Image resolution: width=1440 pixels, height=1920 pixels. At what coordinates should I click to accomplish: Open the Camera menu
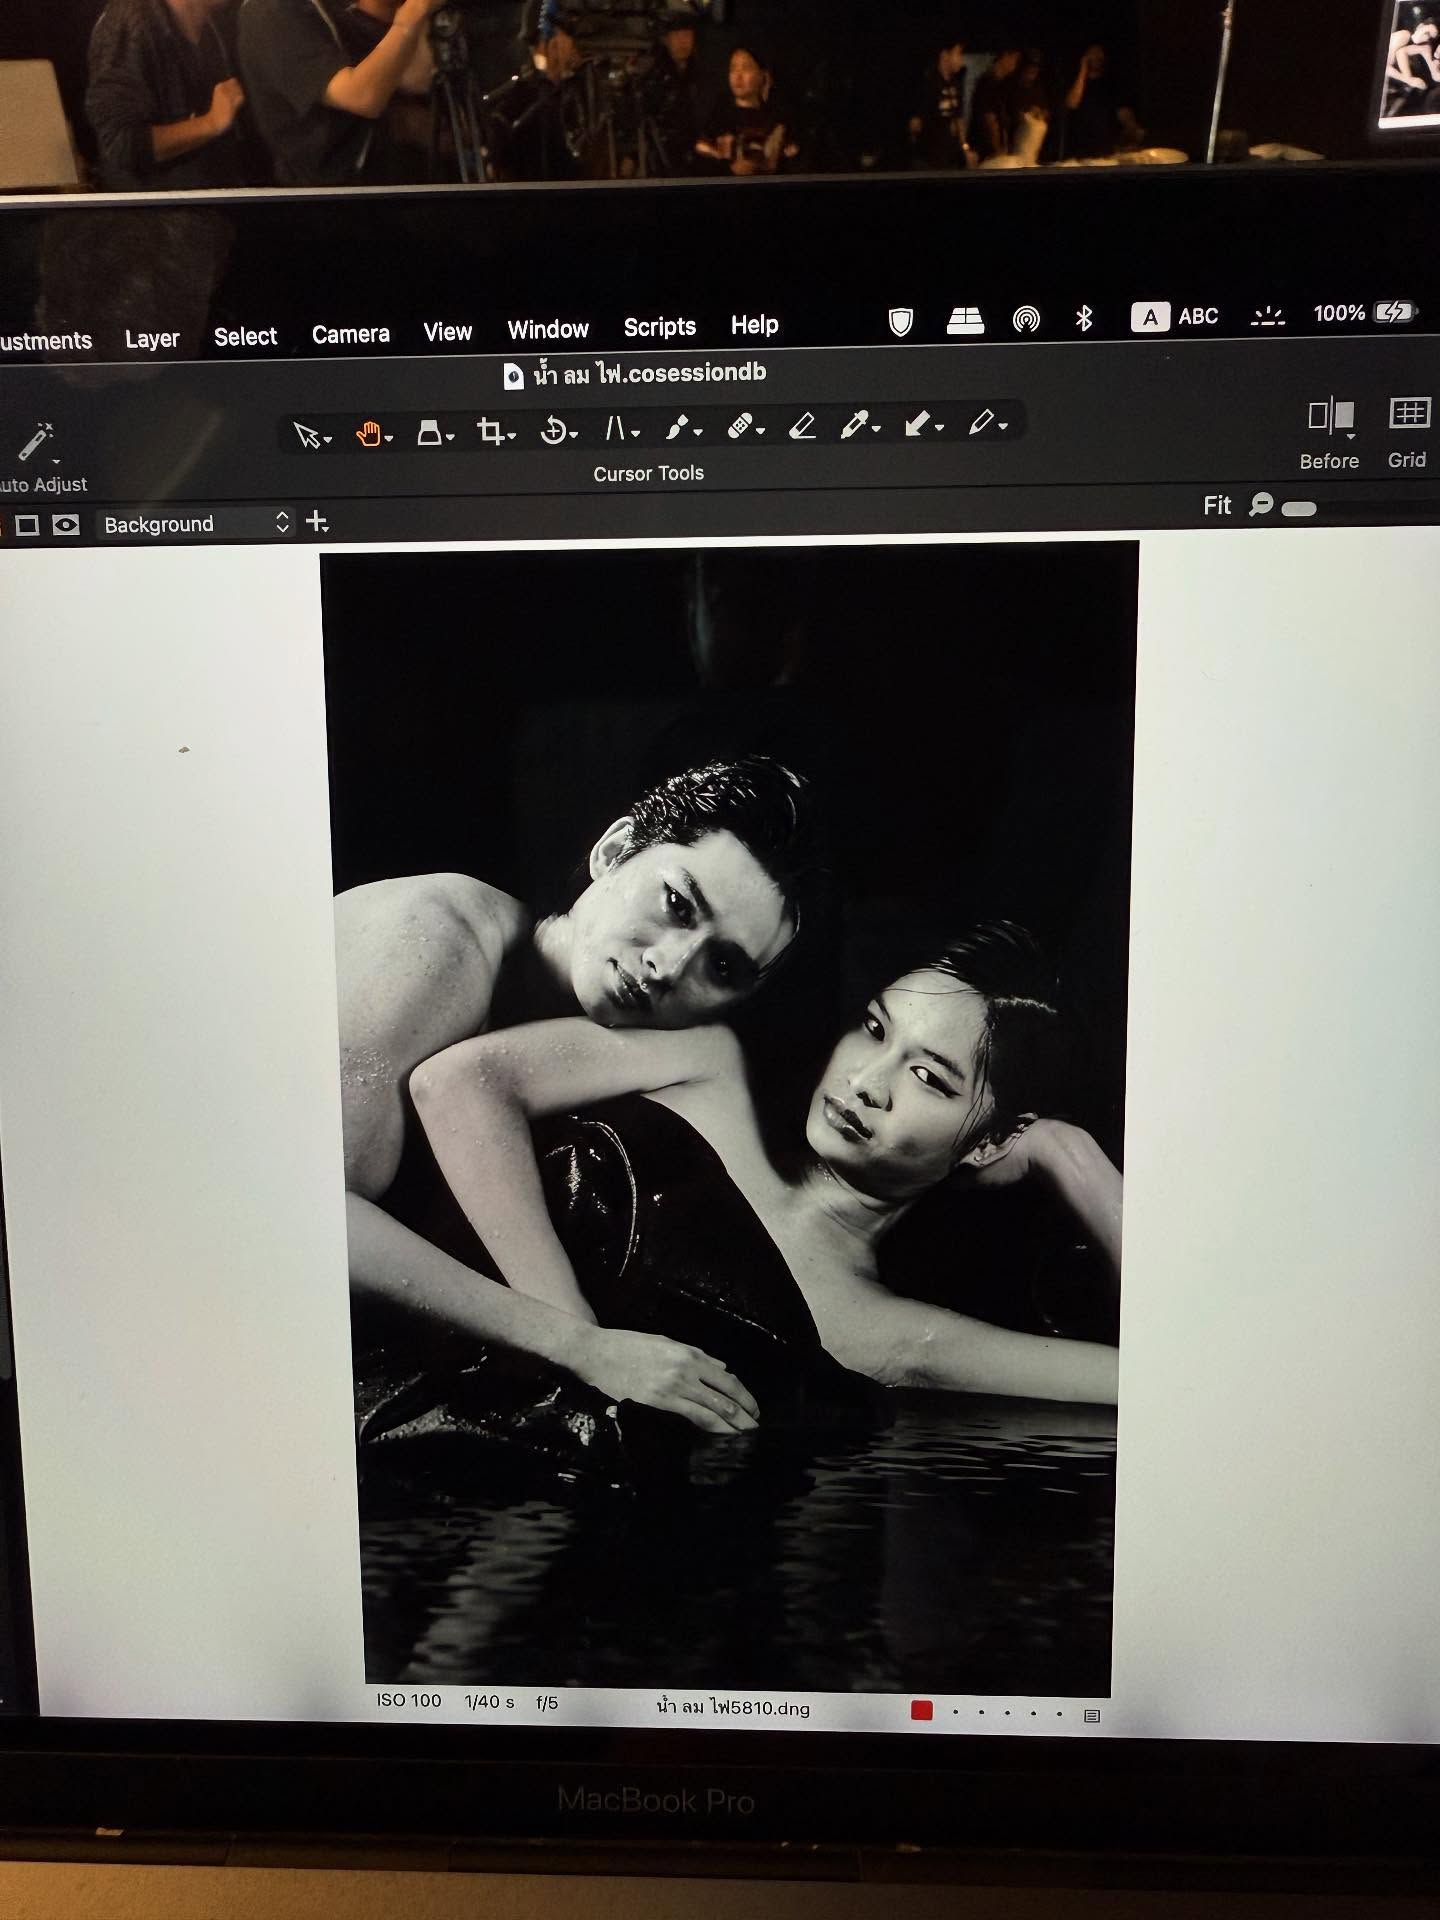click(350, 334)
